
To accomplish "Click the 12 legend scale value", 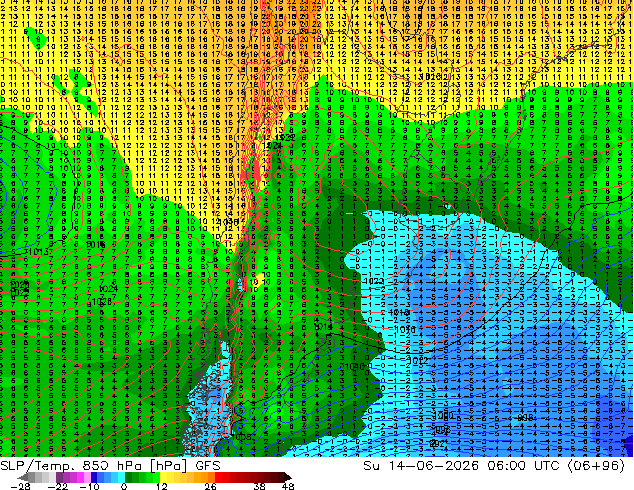I will 162,486.
